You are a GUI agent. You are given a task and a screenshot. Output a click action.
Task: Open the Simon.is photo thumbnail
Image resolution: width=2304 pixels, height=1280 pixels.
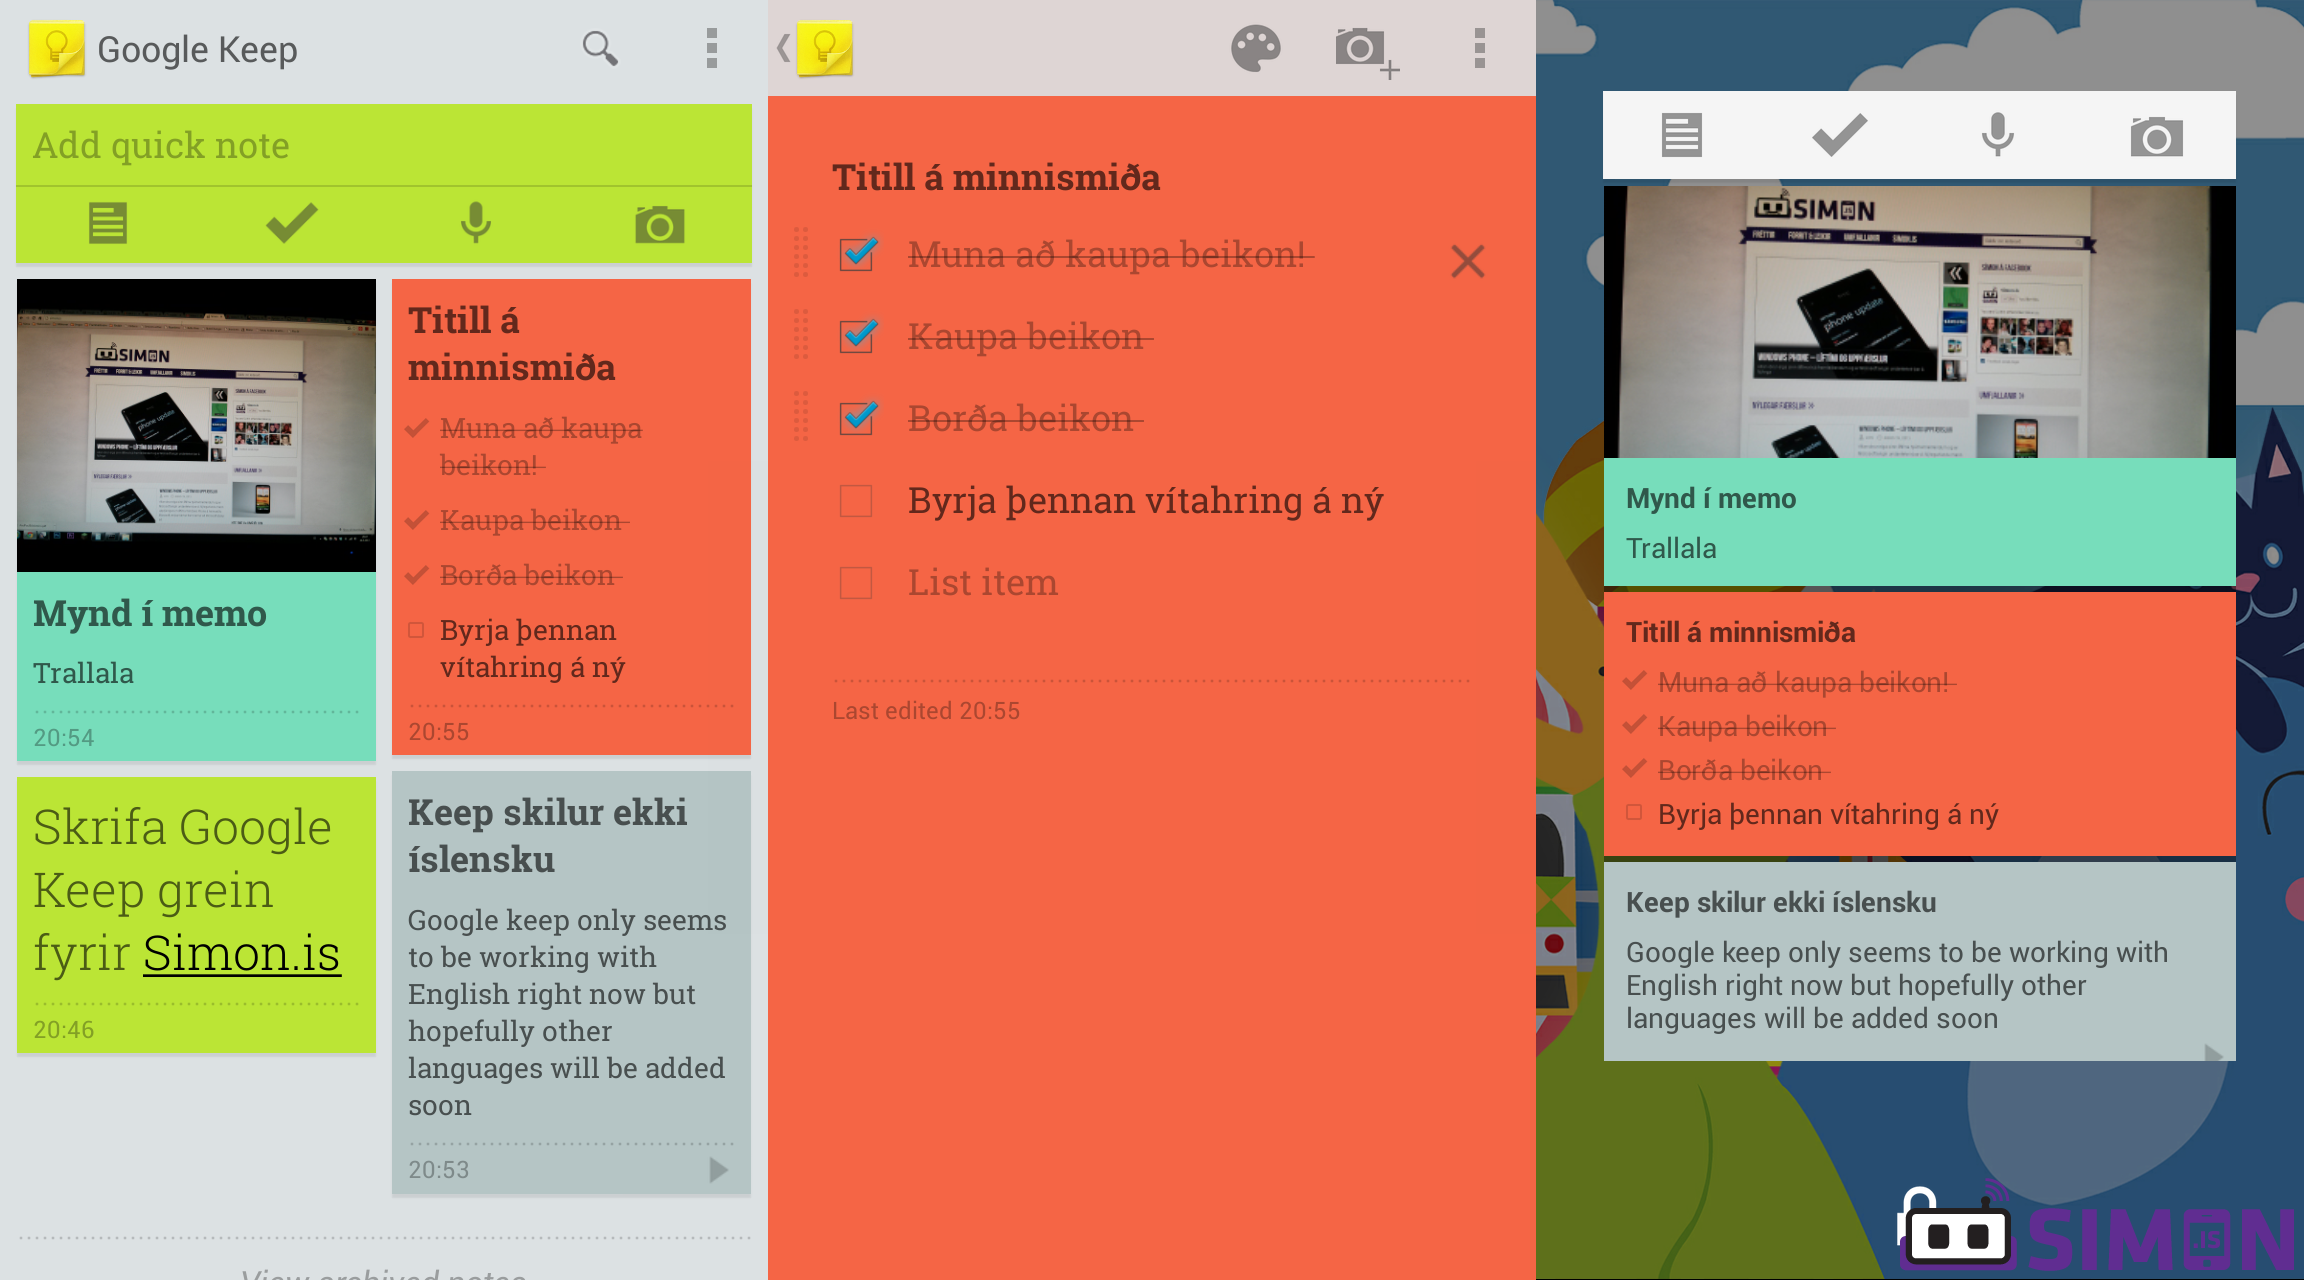(195, 425)
